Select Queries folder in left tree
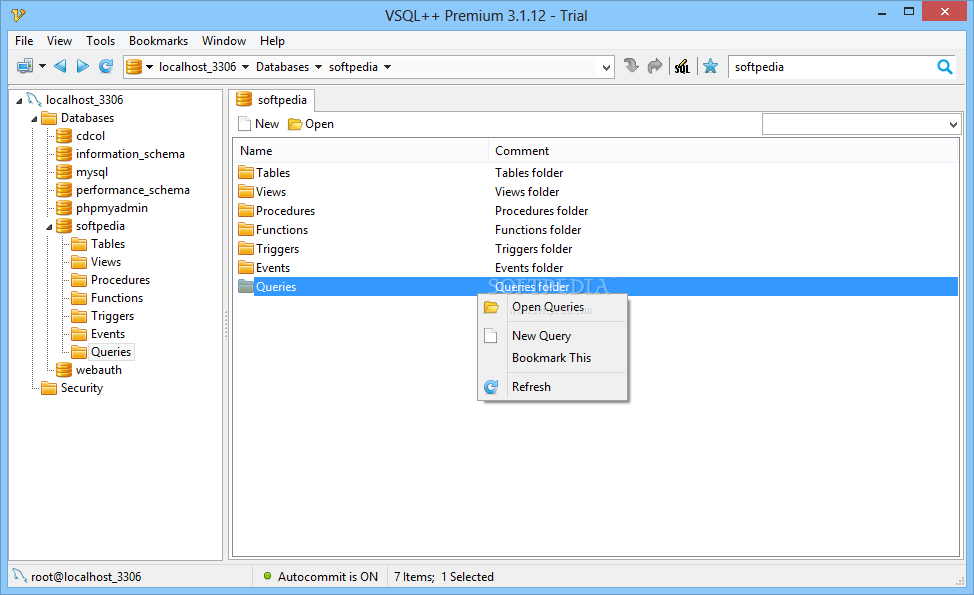The image size is (974, 595). tap(111, 352)
